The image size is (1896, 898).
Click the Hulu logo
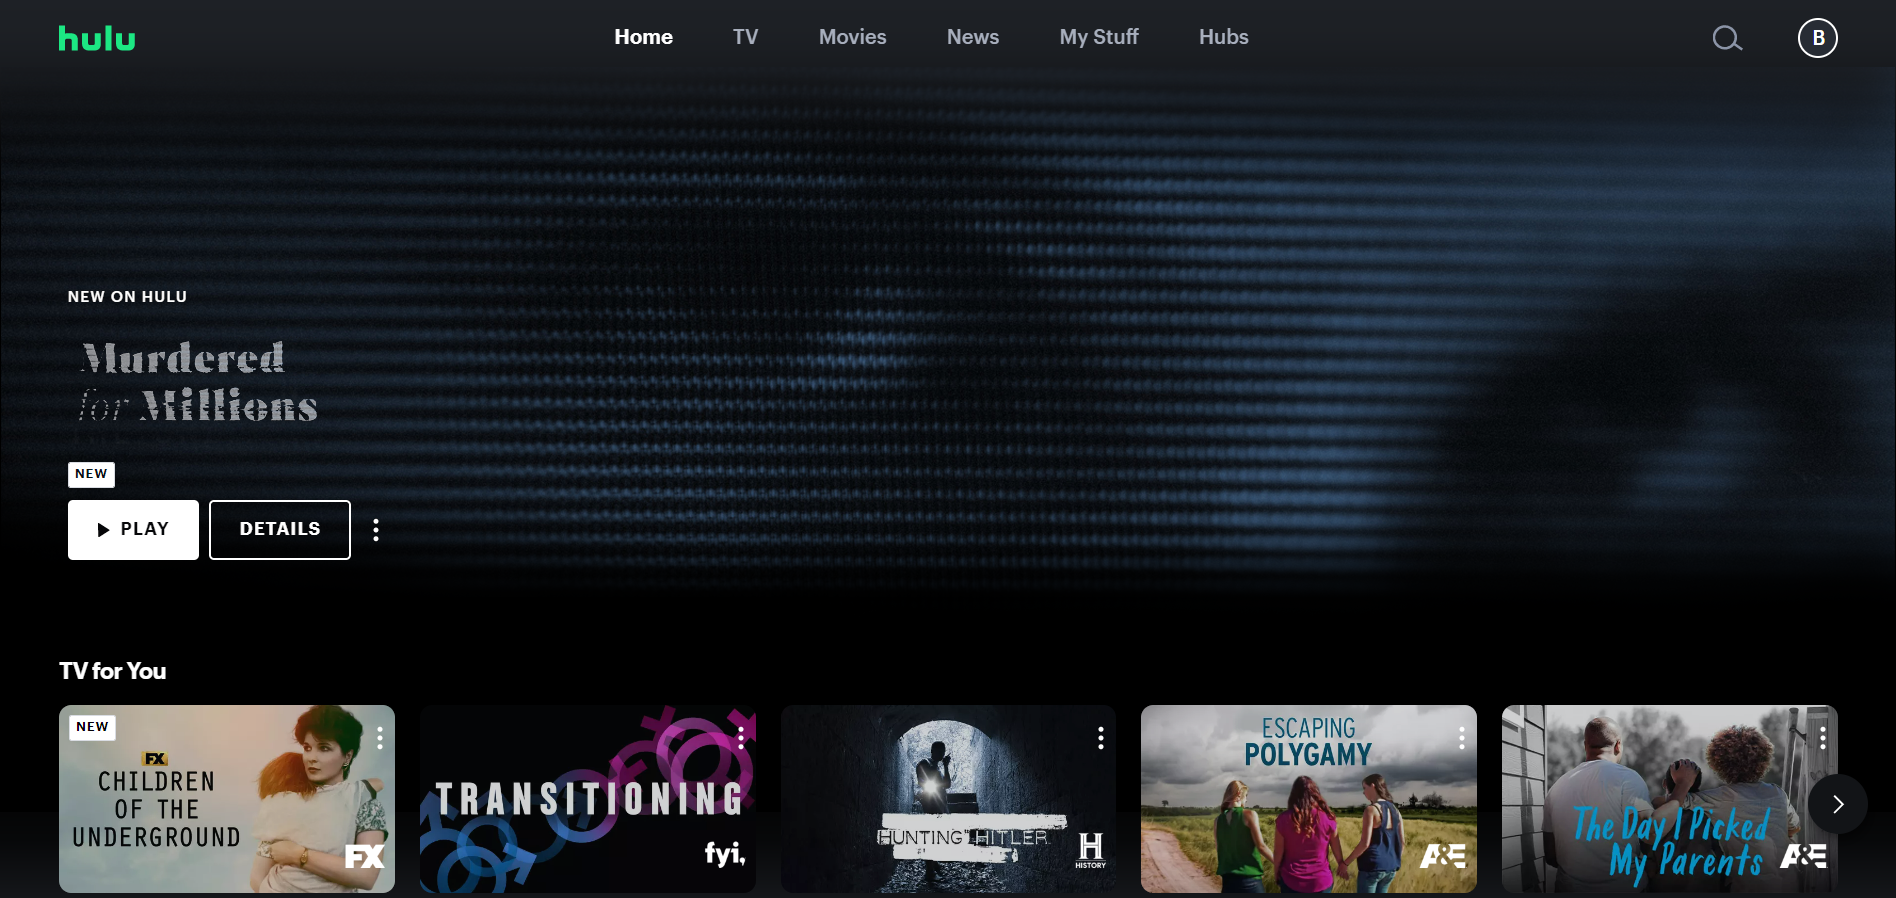pos(97,38)
